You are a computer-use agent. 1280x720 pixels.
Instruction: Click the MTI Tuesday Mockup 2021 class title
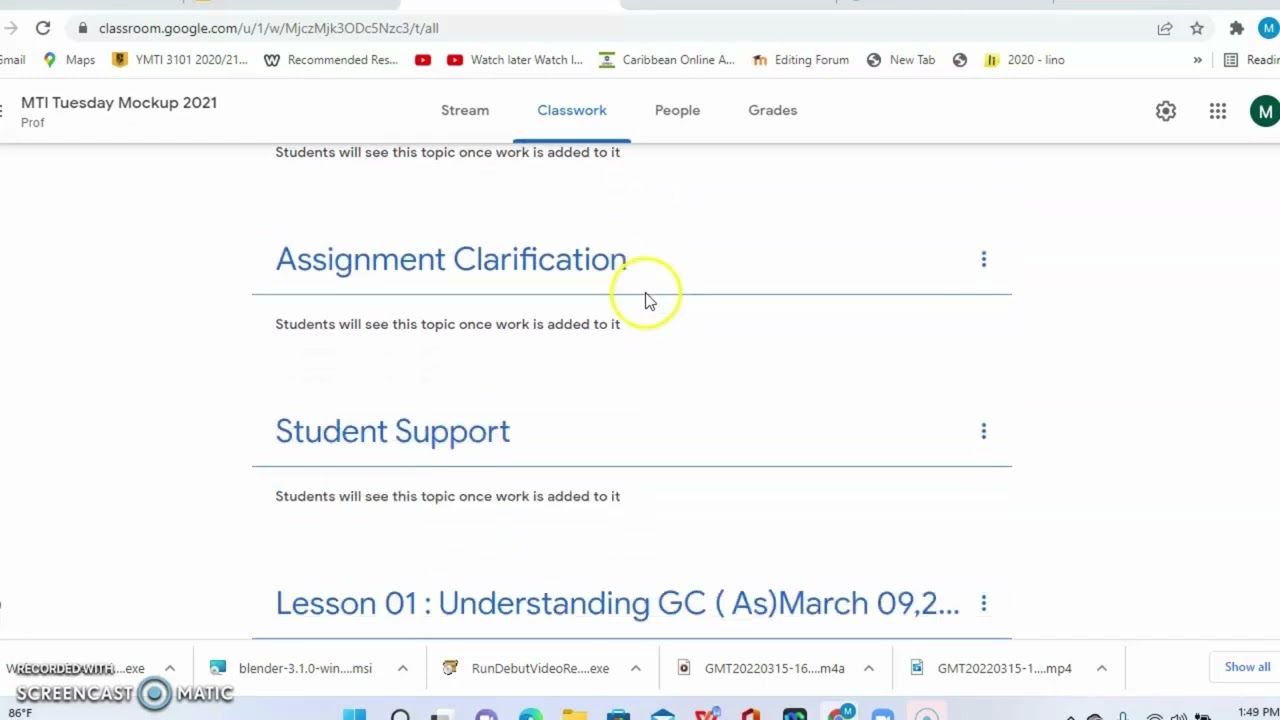click(119, 102)
